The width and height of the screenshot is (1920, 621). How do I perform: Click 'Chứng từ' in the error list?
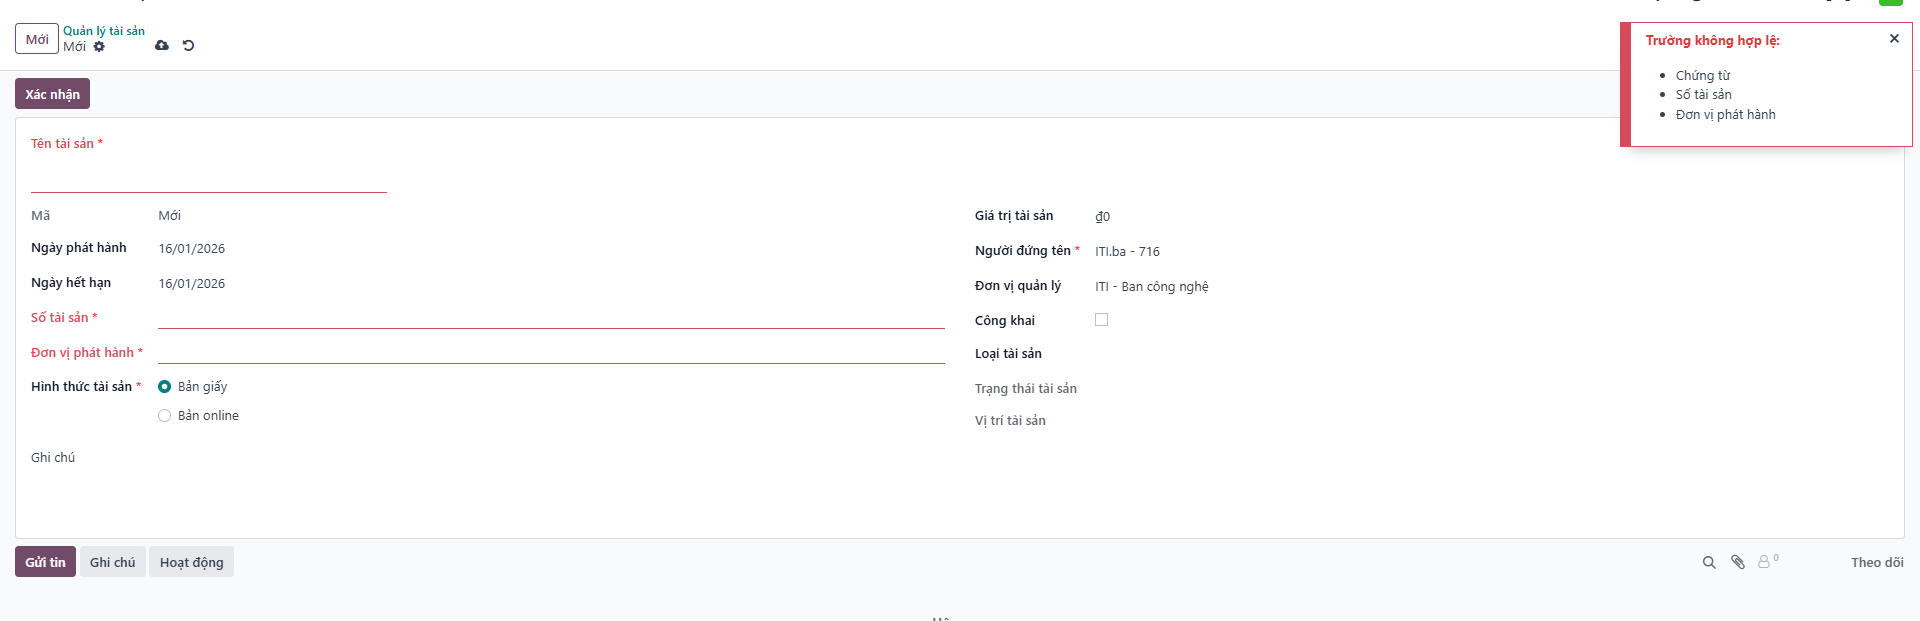1703,76
